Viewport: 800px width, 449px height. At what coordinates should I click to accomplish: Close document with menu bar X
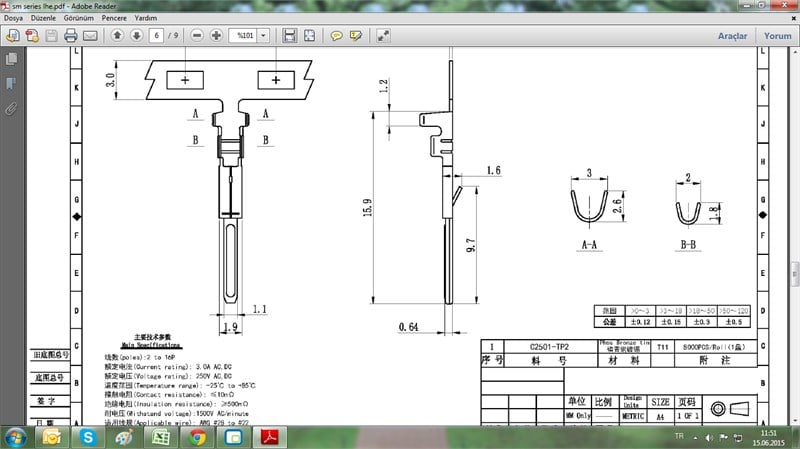pyautogui.click(x=793, y=18)
